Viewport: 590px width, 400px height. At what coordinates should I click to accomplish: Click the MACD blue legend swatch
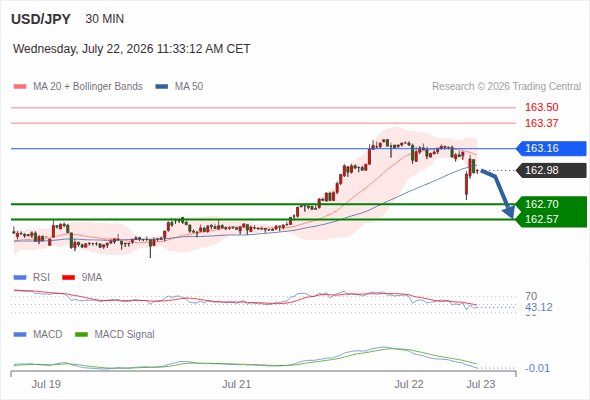tap(20, 335)
